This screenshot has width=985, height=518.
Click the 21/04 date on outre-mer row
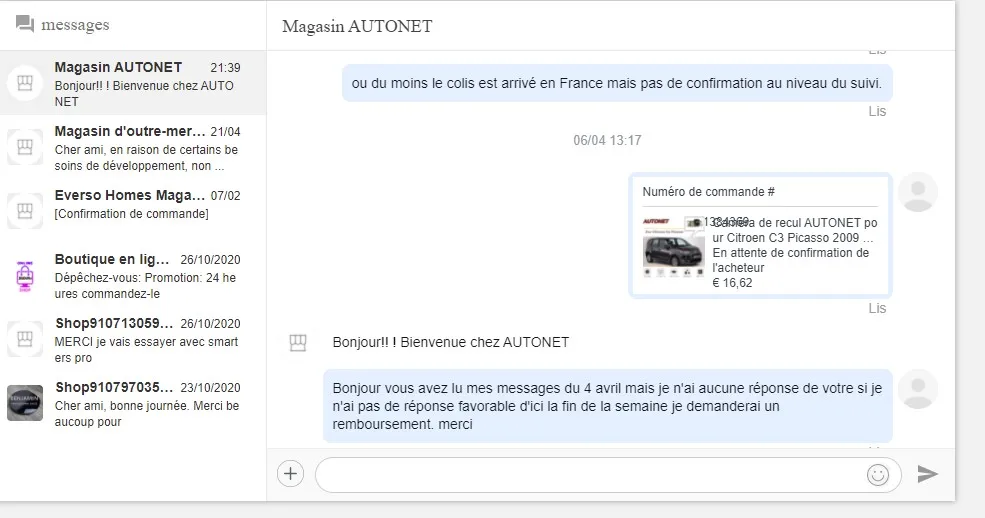pos(226,132)
